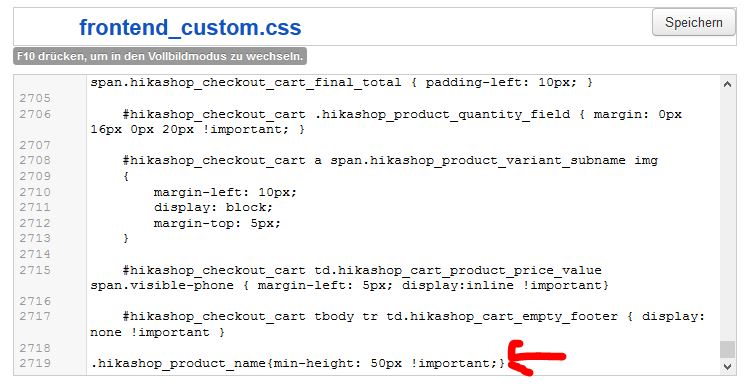Viewport: 756px width, 388px height.
Task: Click the scrollbar up arrow
Action: (728, 84)
